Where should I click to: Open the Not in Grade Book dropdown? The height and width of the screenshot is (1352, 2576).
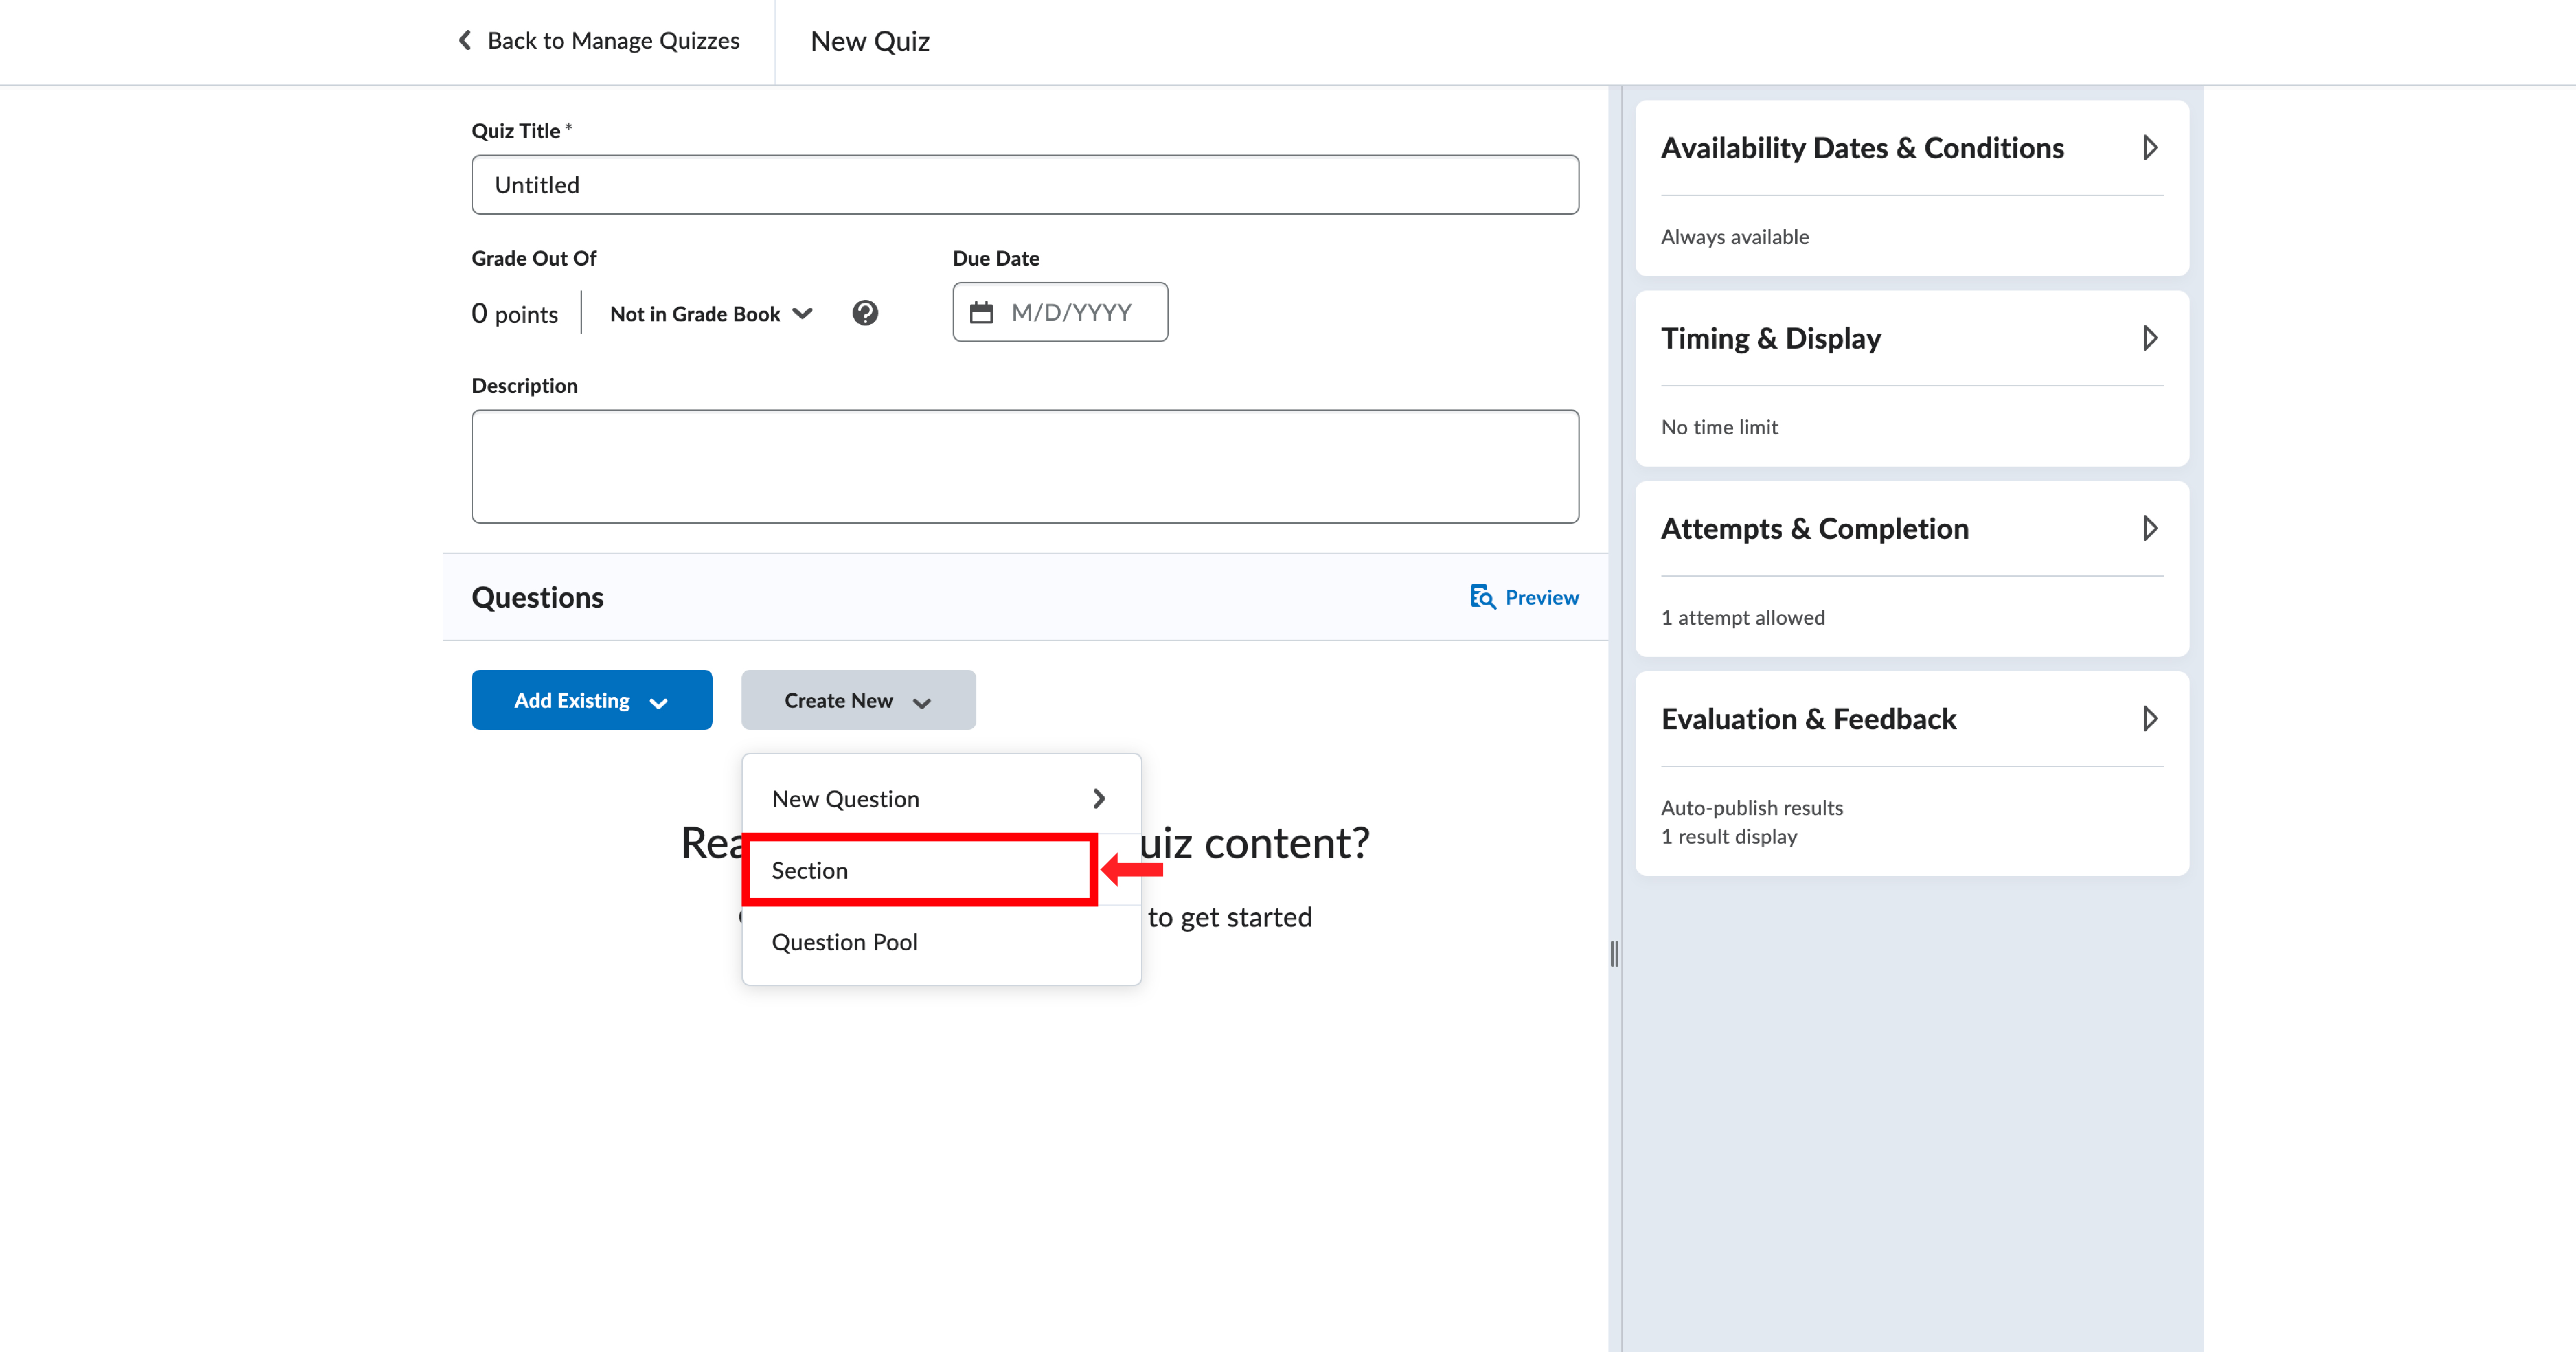click(711, 314)
